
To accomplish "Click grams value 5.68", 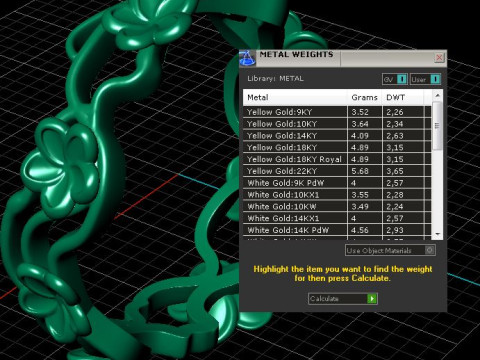I will point(360,171).
